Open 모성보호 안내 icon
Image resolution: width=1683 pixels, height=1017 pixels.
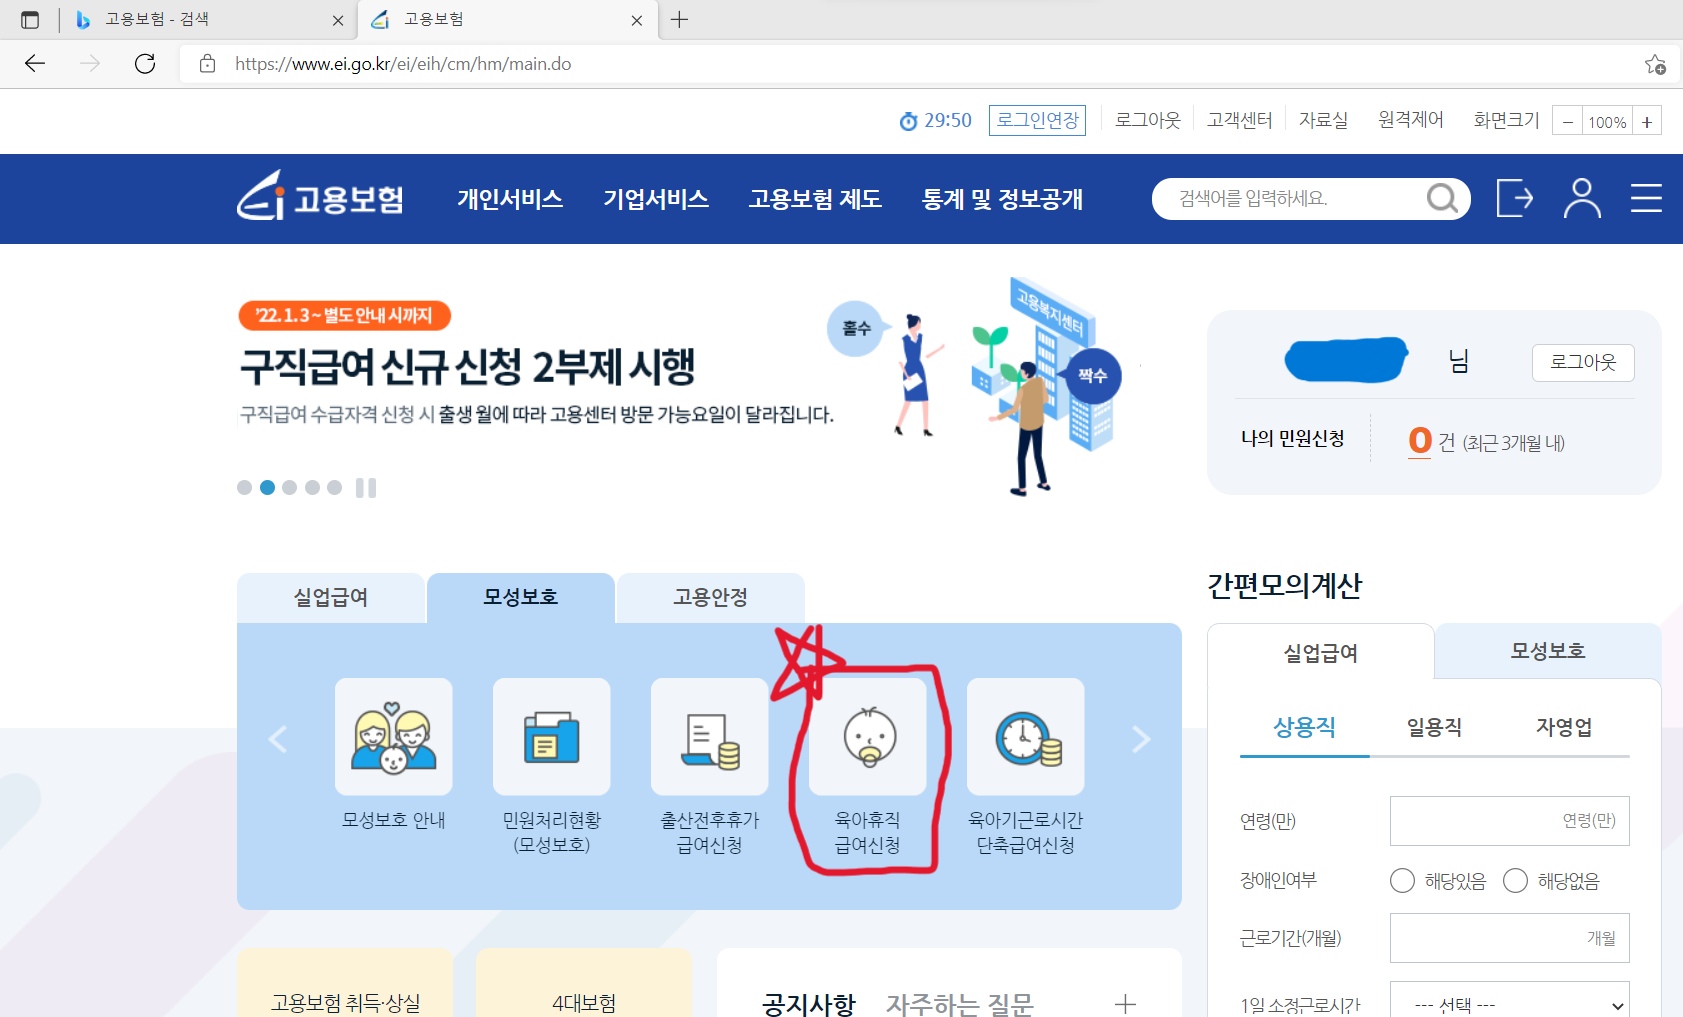pyautogui.click(x=394, y=737)
